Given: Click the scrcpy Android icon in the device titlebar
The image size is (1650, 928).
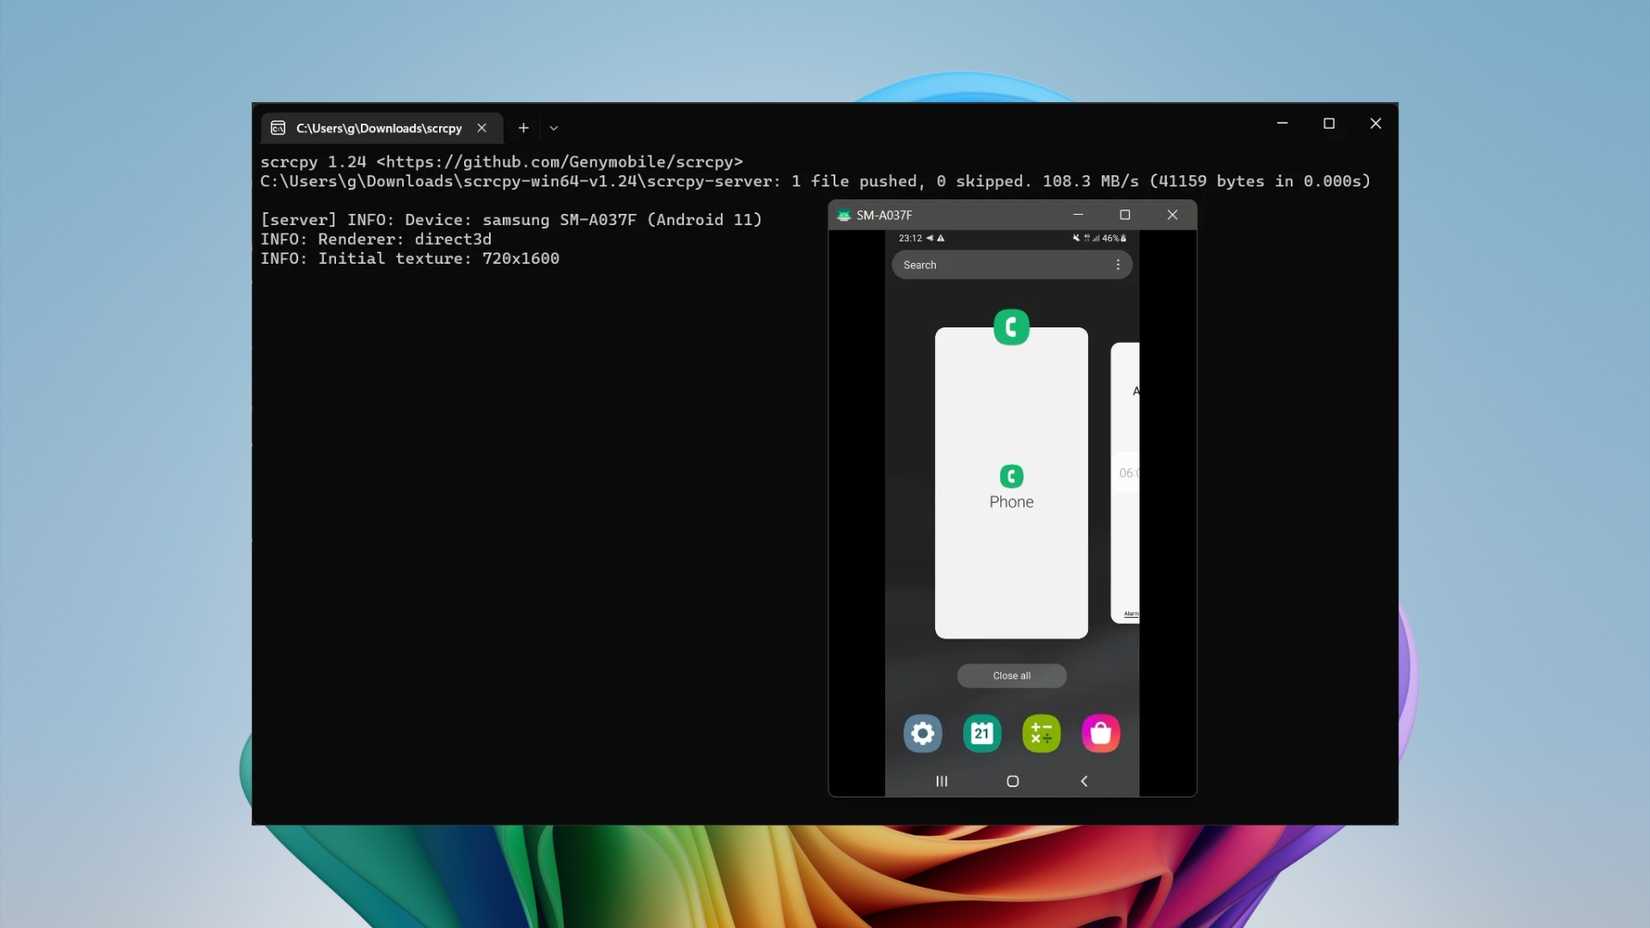Looking at the screenshot, I should (x=843, y=214).
